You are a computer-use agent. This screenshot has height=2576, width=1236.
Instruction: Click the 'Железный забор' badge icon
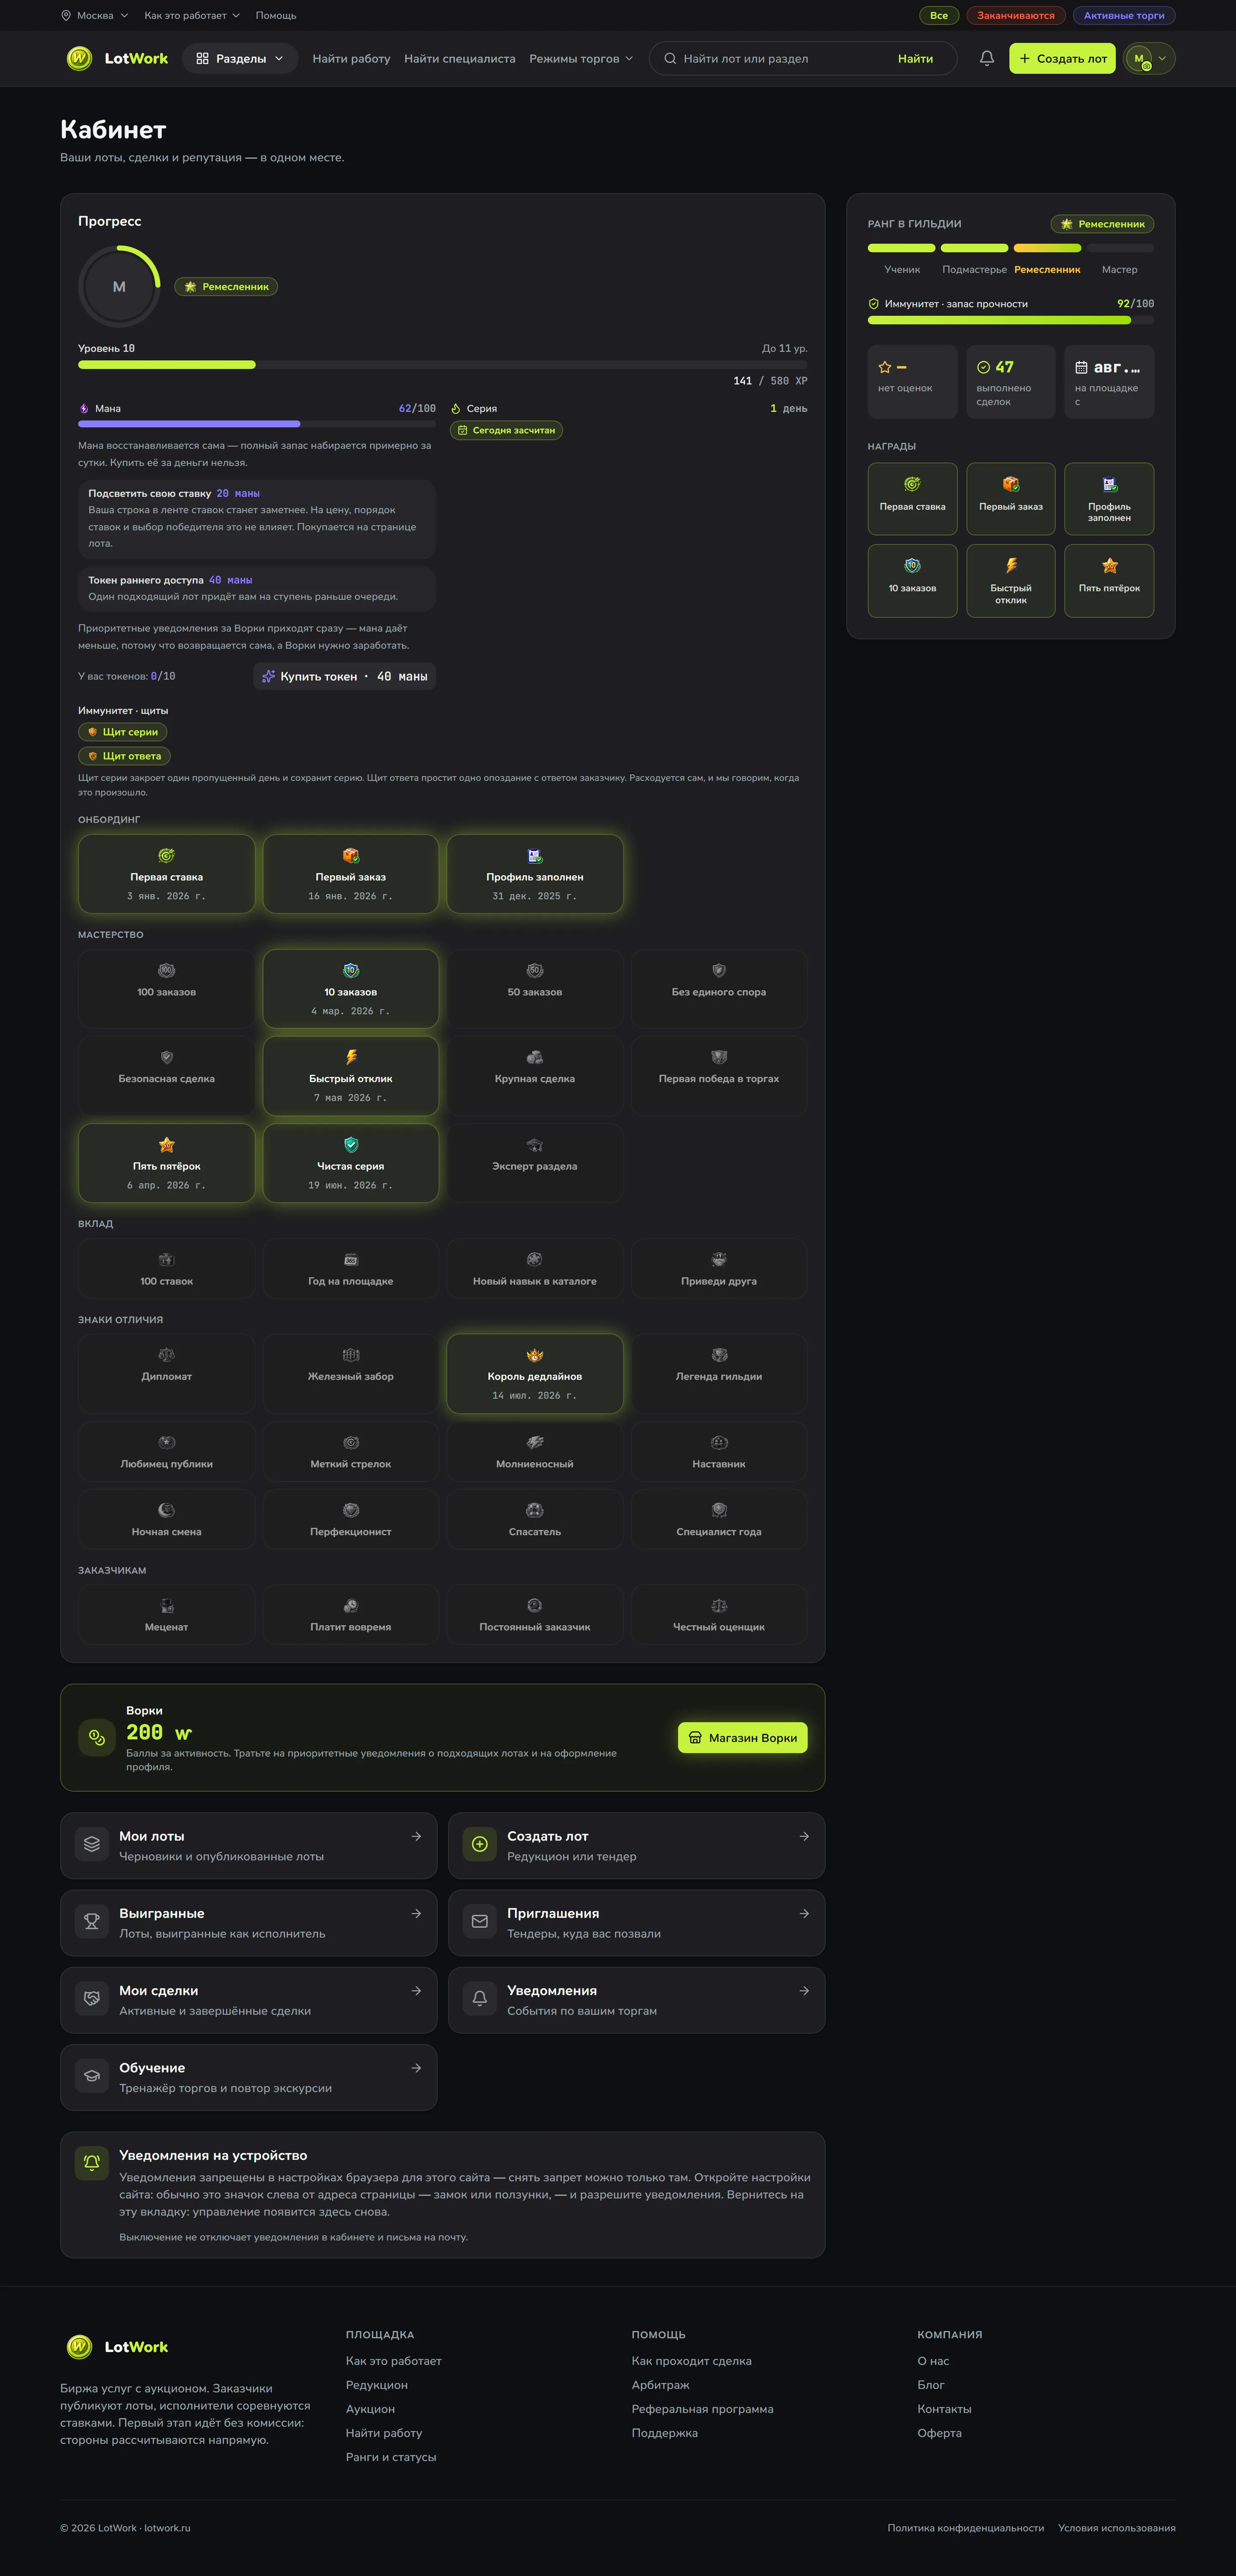(351, 1355)
